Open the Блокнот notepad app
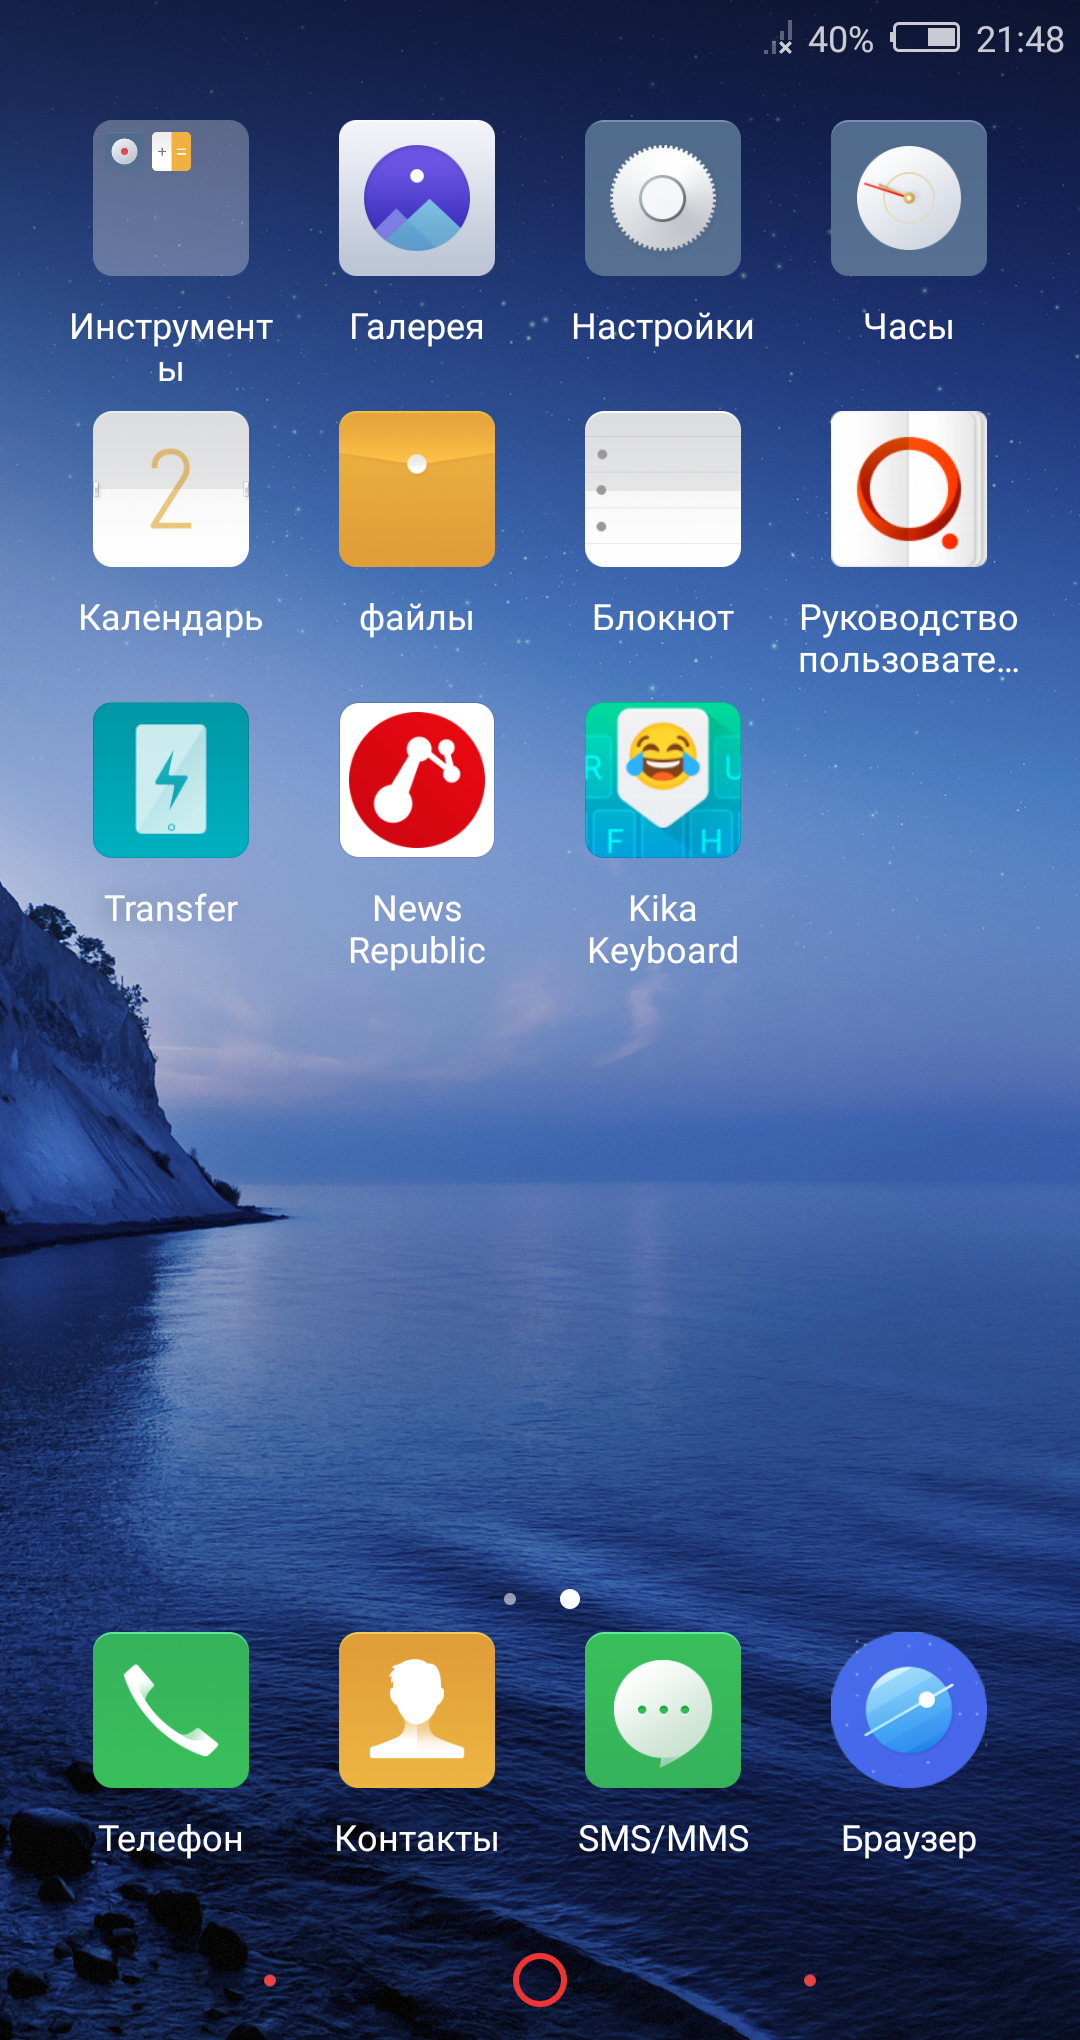Viewport: 1080px width, 2040px height. click(x=663, y=489)
